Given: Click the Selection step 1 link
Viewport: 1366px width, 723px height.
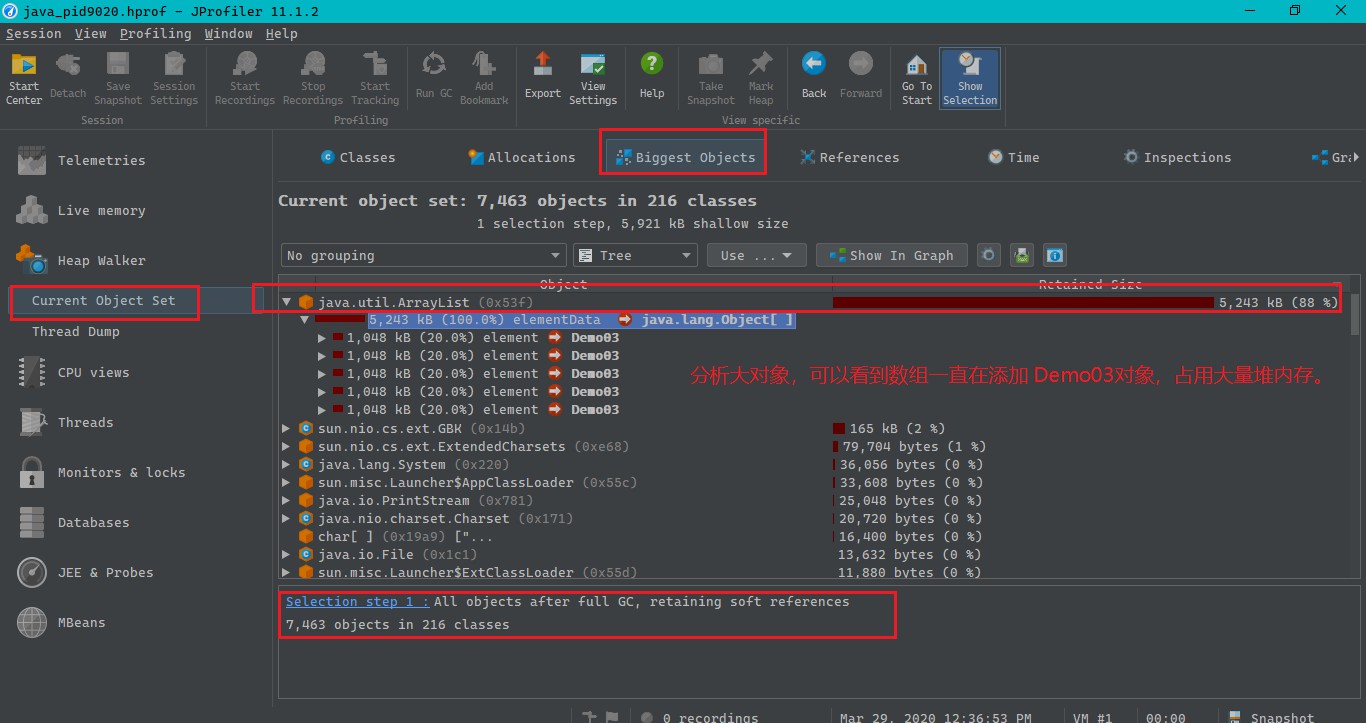Looking at the screenshot, I should point(358,601).
